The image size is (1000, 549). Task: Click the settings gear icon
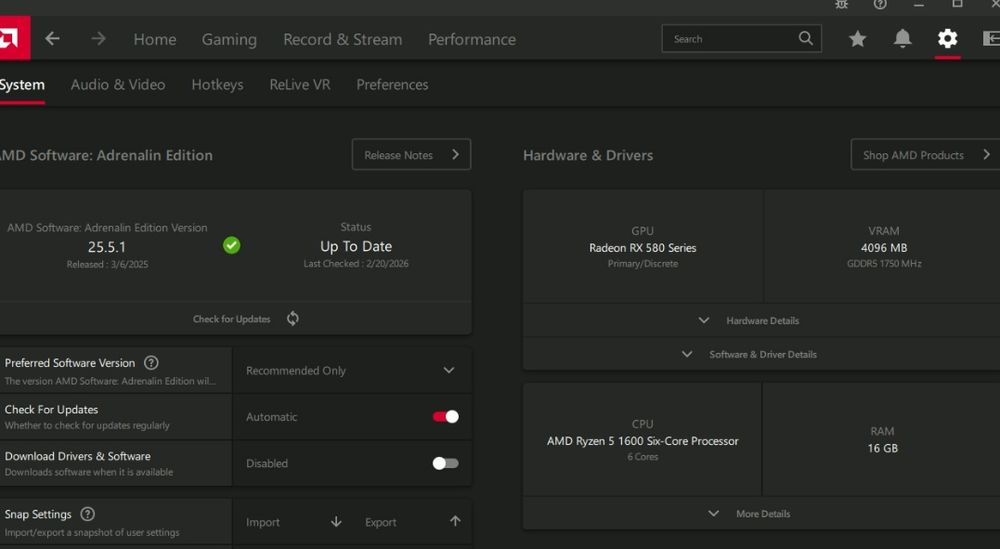coord(947,39)
